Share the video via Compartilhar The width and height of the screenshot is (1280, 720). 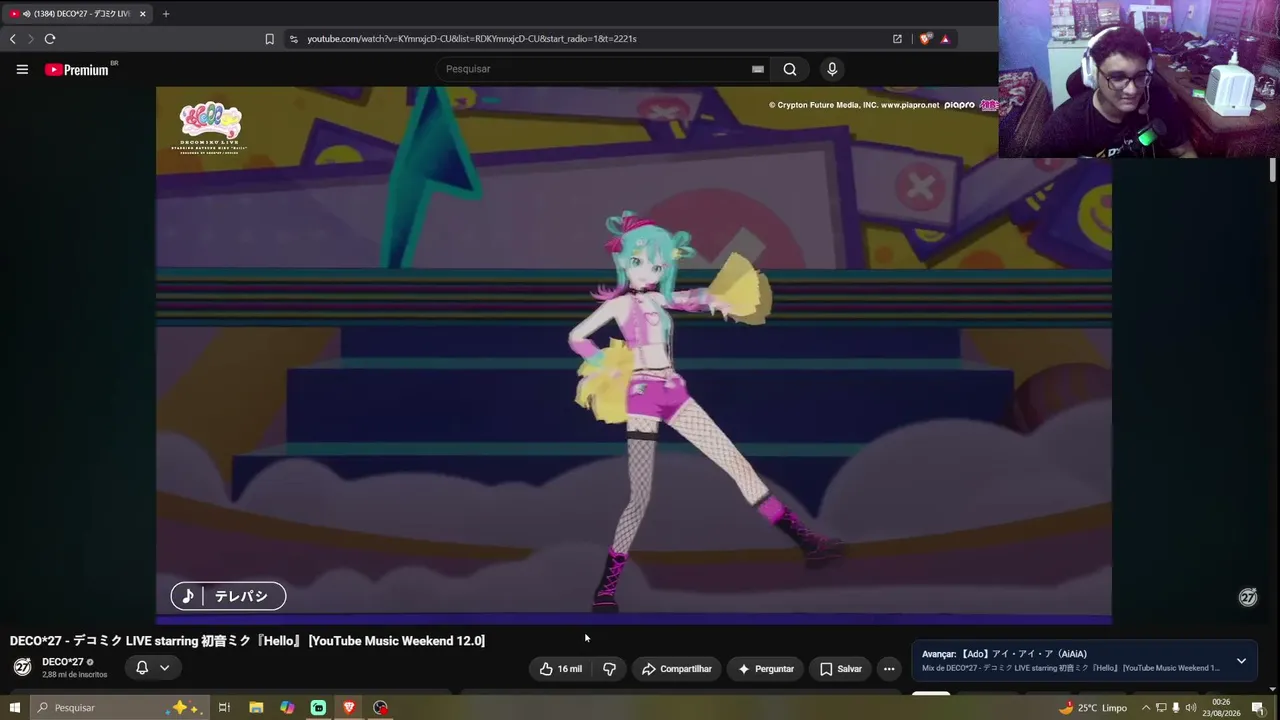[677, 669]
